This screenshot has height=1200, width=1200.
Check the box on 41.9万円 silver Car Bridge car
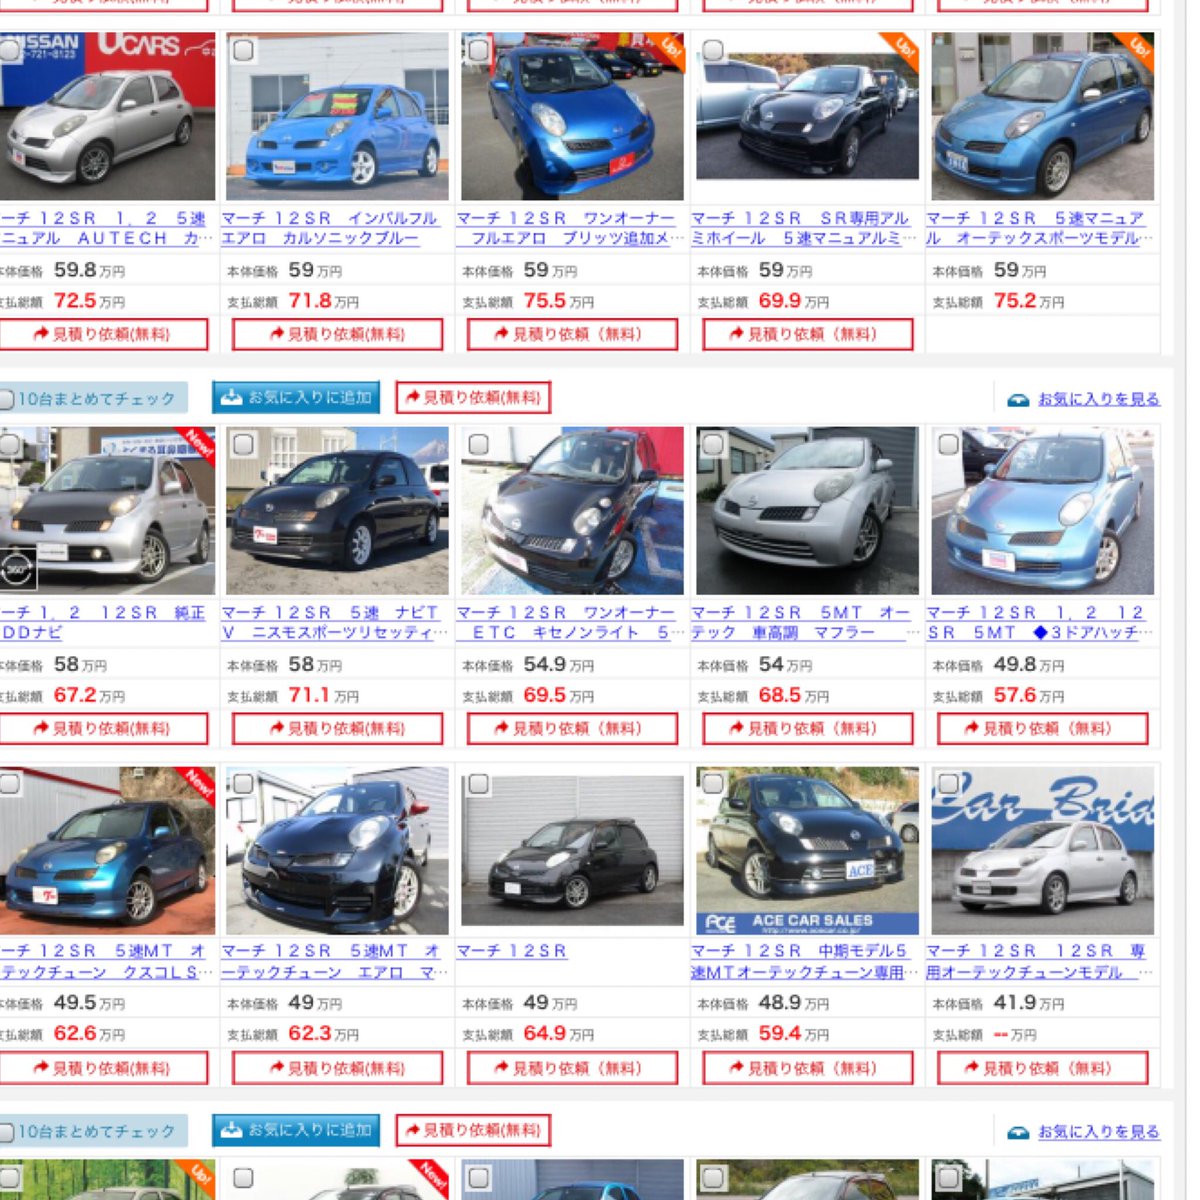[x=948, y=784]
